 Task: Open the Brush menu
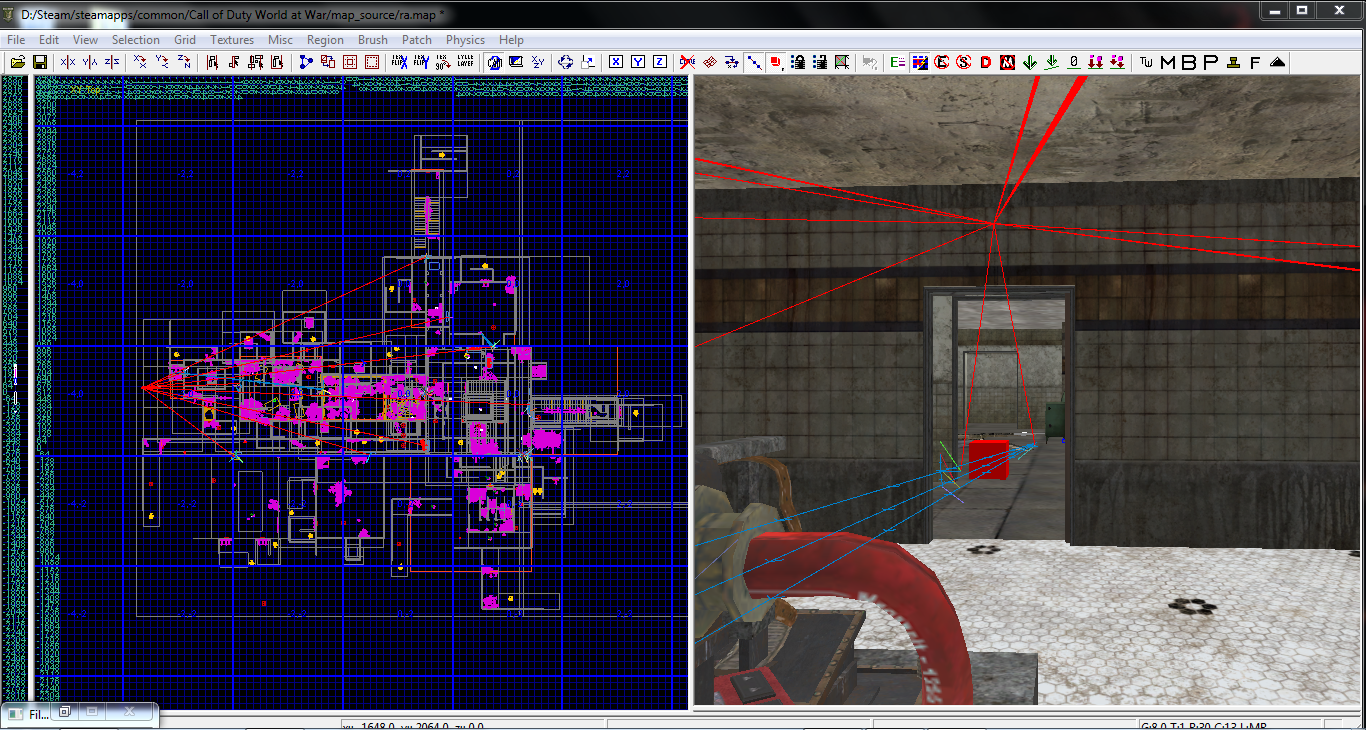click(373, 40)
